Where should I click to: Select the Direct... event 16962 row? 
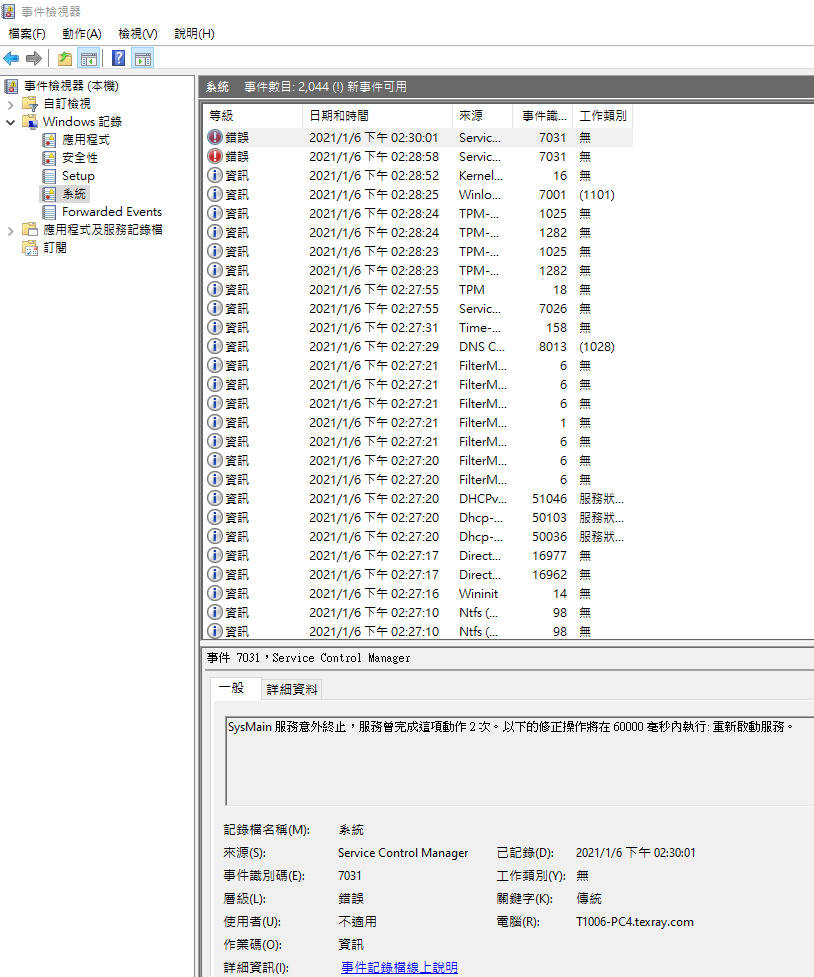(418, 574)
